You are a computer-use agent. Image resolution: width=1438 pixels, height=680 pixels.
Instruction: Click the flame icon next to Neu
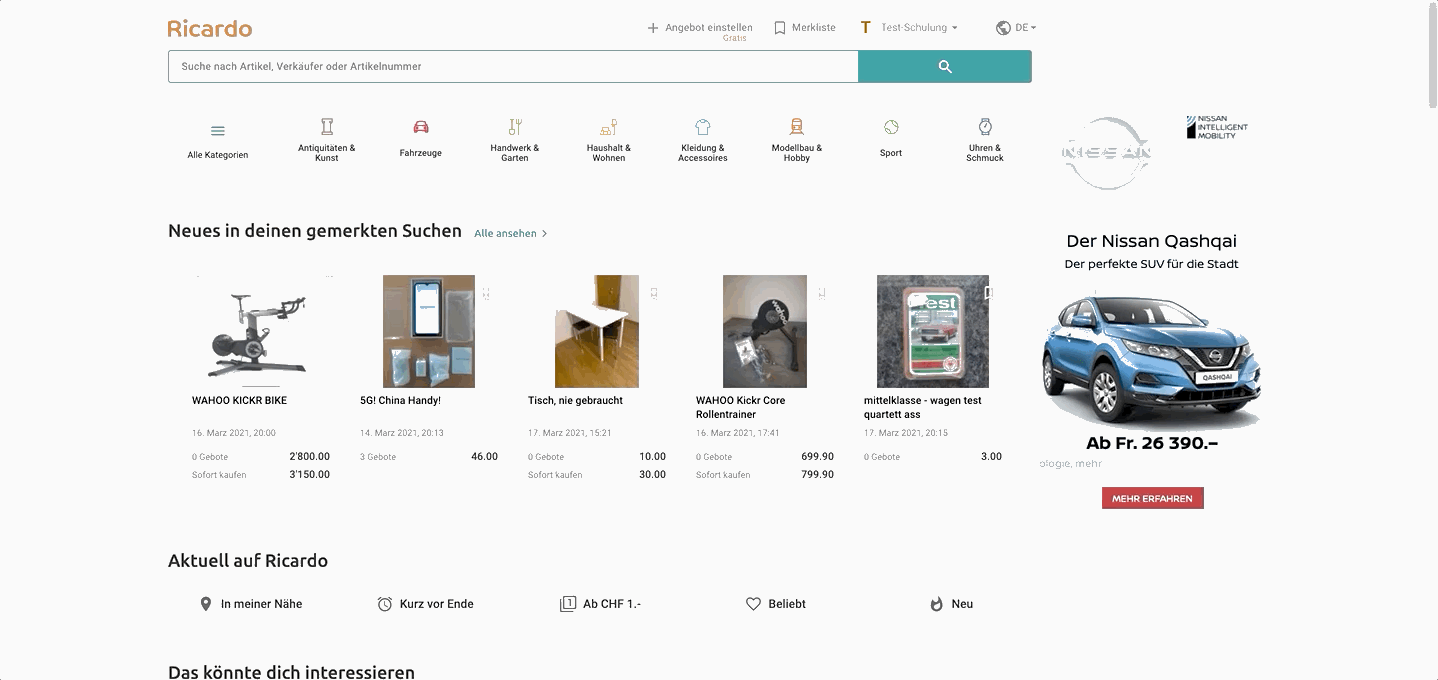(x=937, y=604)
